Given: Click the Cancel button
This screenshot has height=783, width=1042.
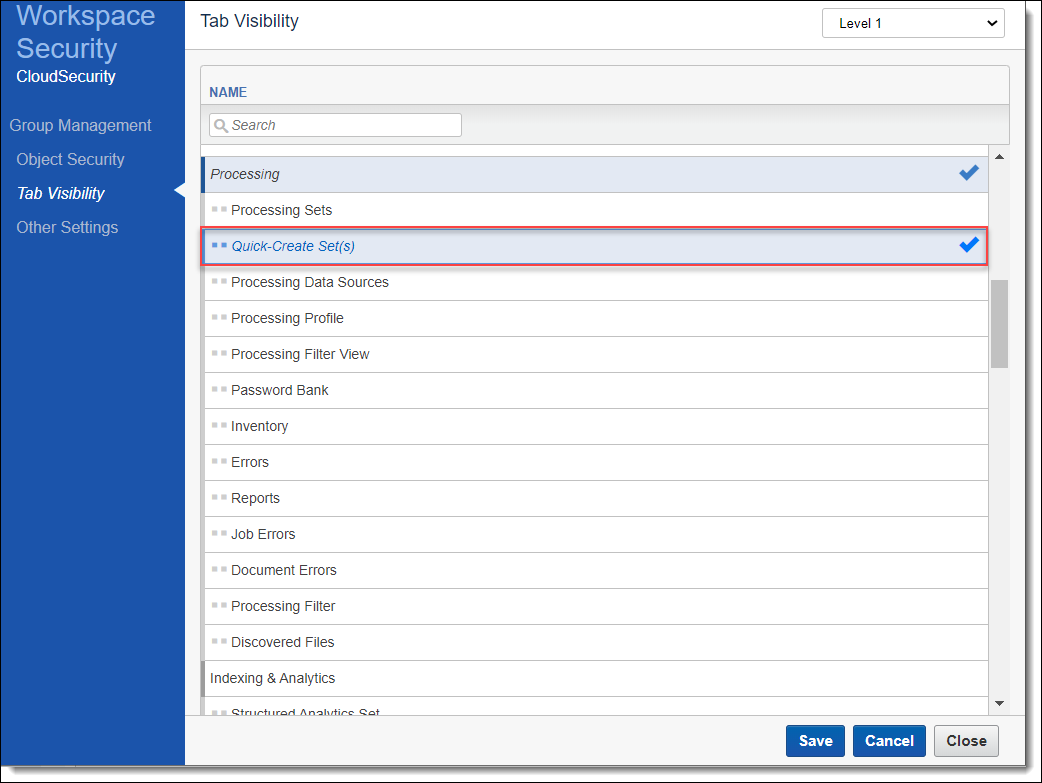Looking at the screenshot, I should (889, 741).
